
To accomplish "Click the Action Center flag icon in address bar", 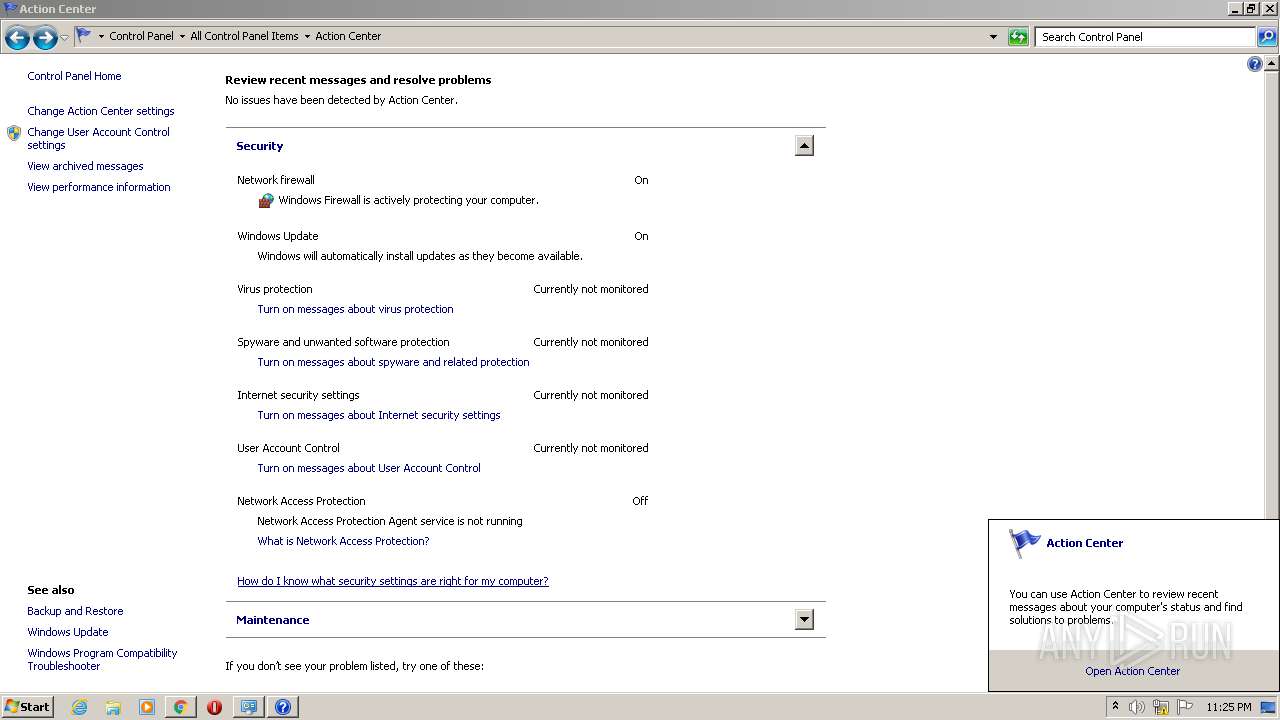I will [84, 36].
